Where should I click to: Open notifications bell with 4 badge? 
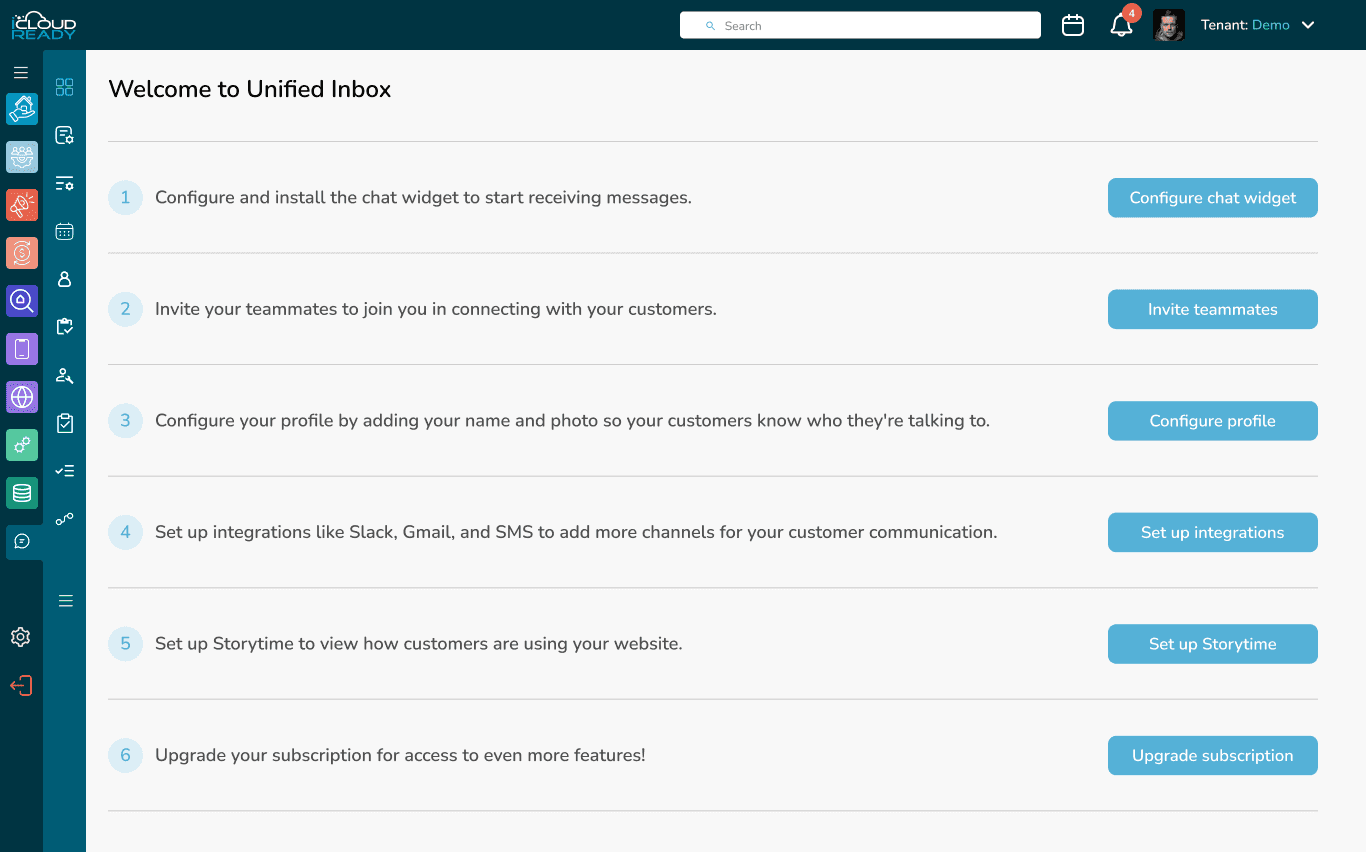(x=1122, y=25)
